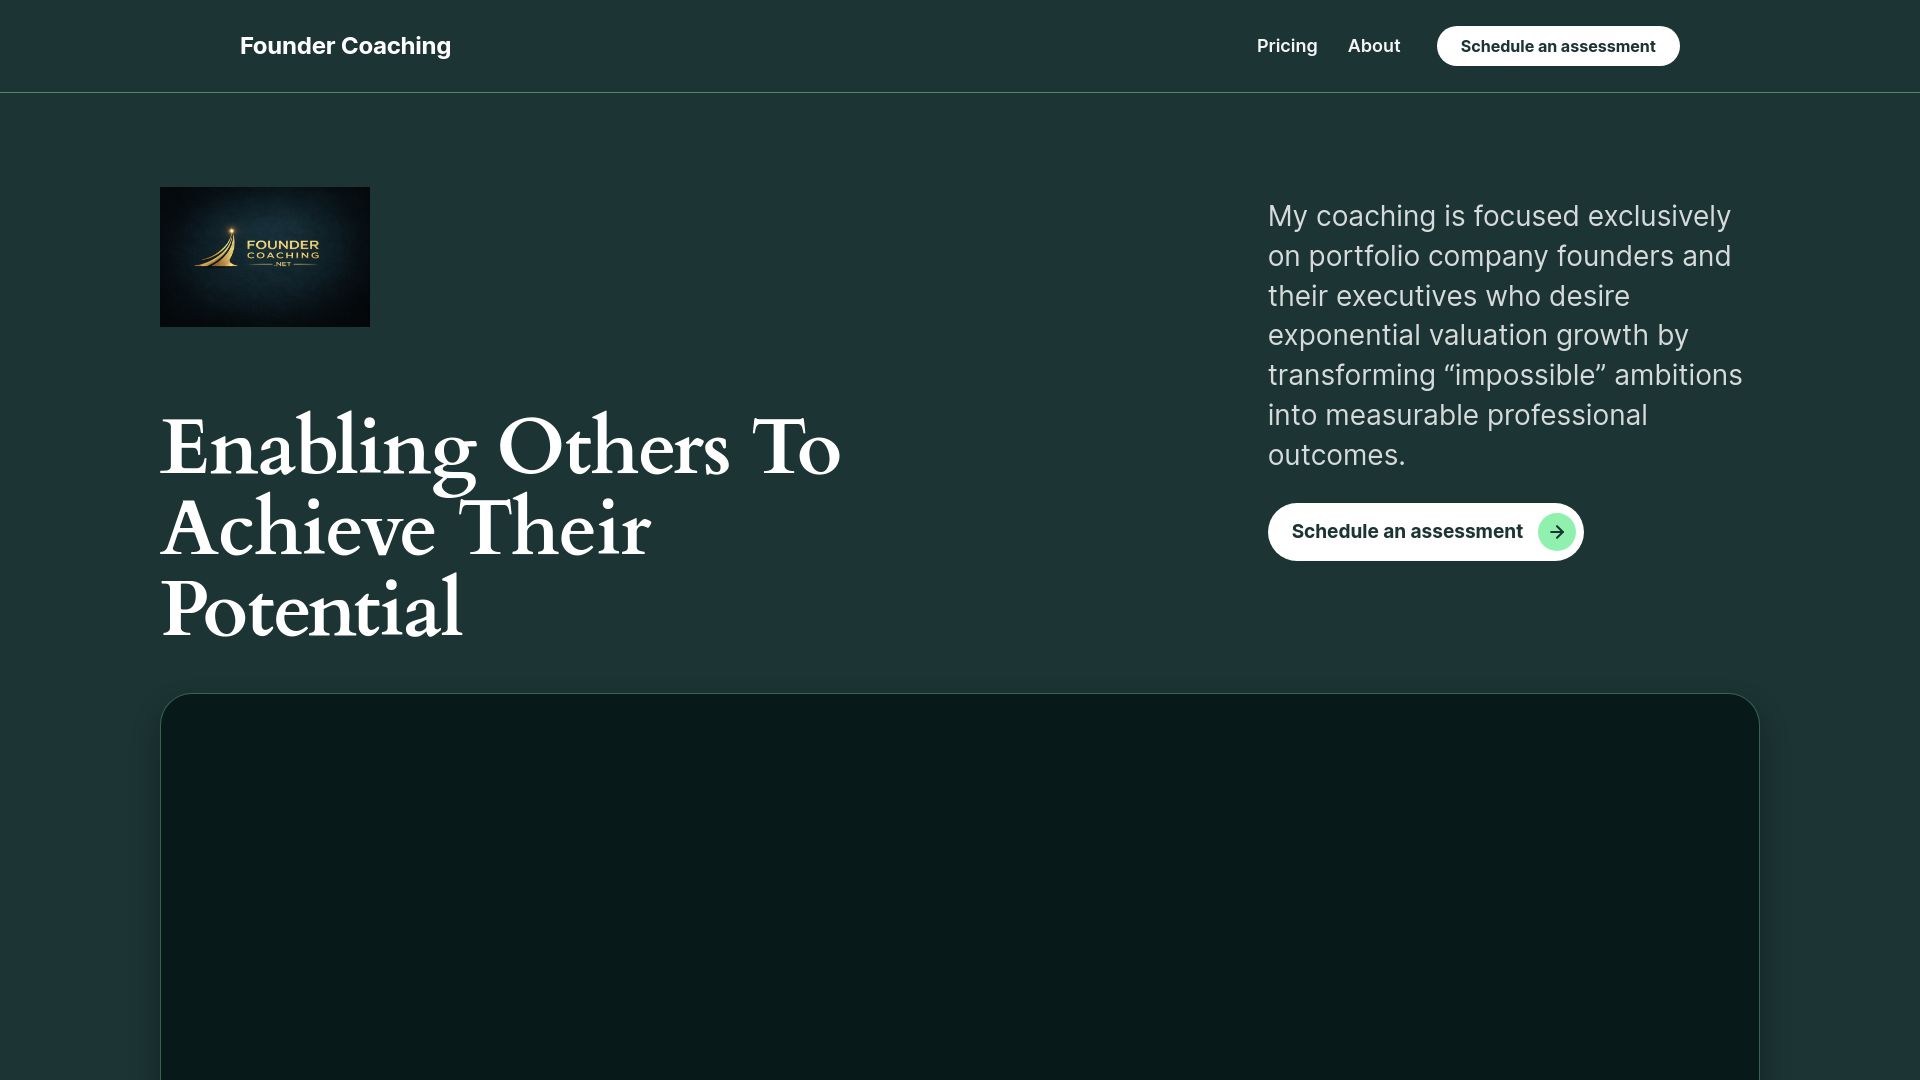Click the quoted word impossible in paragraph
Image resolution: width=1920 pixels, height=1080 pixels.
click(1525, 376)
